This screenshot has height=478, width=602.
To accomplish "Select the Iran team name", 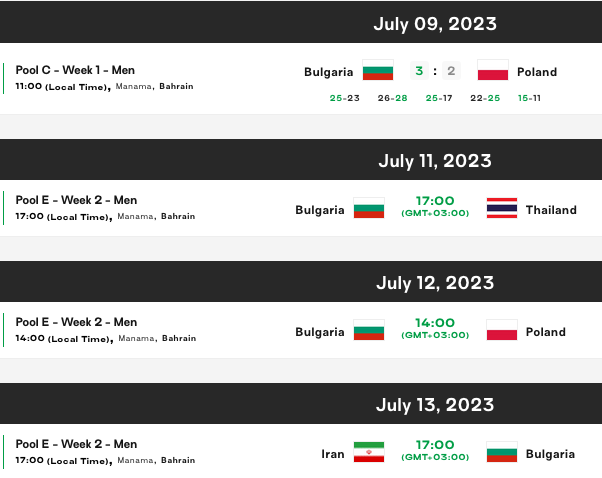I will (333, 454).
